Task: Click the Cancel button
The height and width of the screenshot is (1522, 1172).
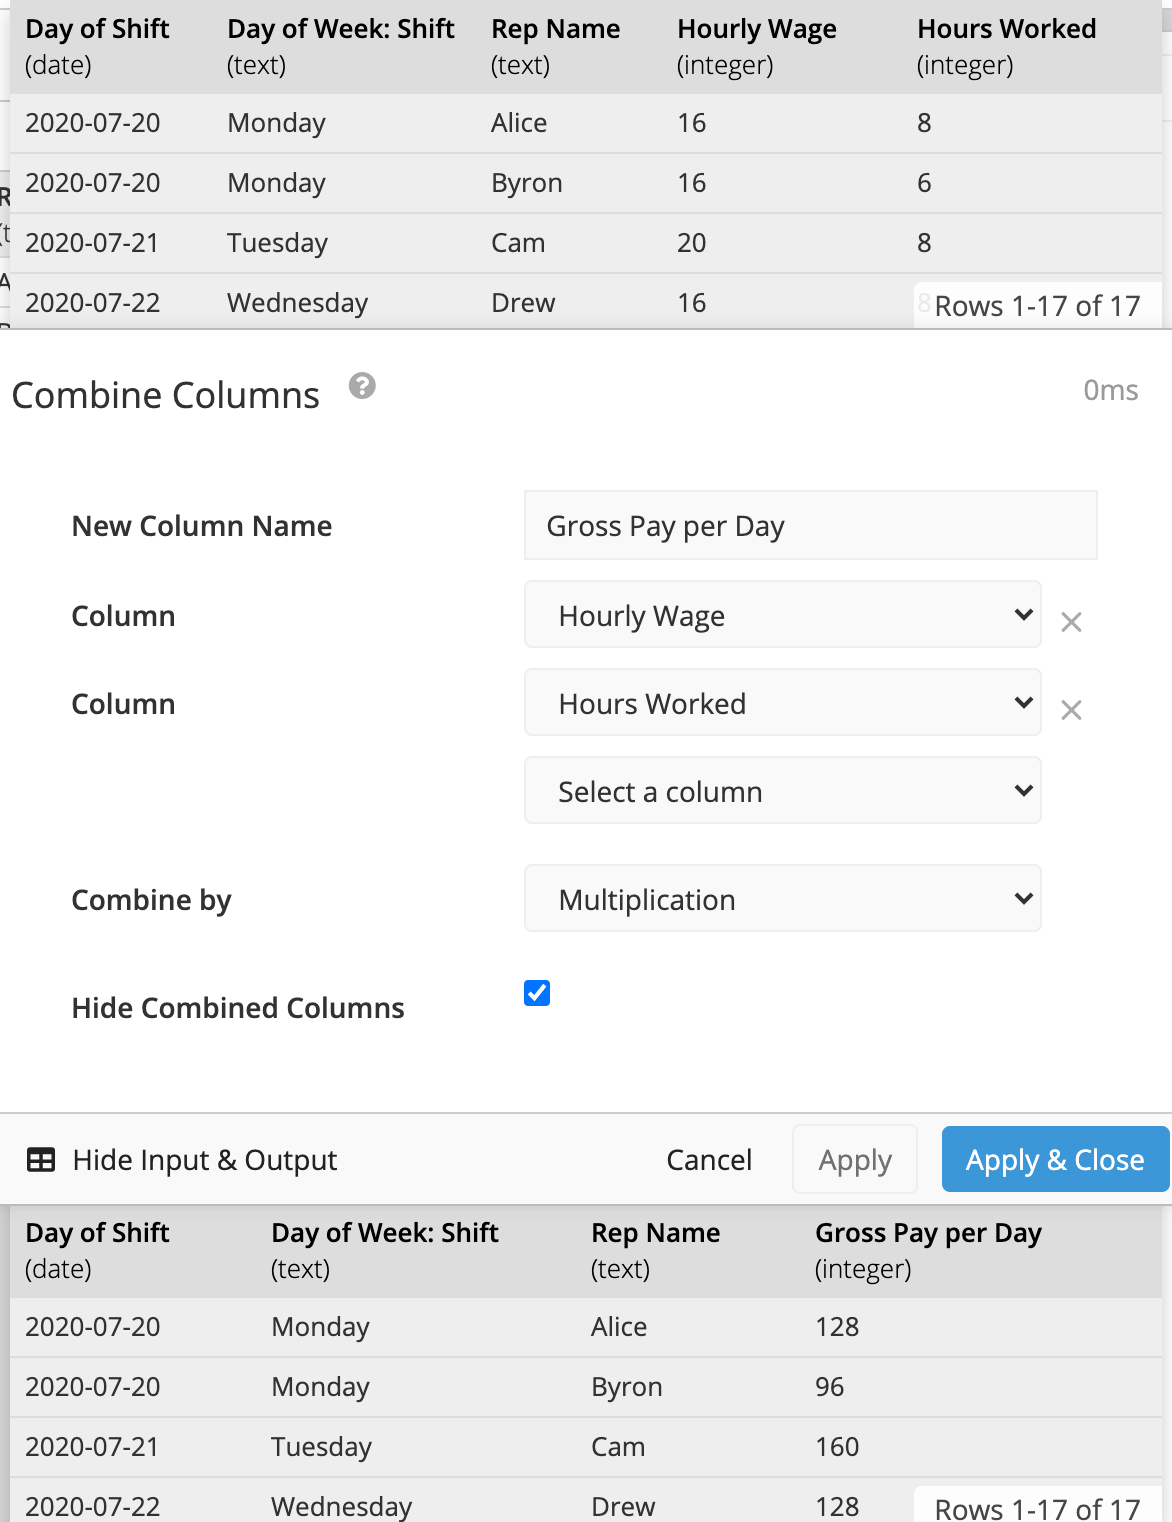Action: point(709,1160)
